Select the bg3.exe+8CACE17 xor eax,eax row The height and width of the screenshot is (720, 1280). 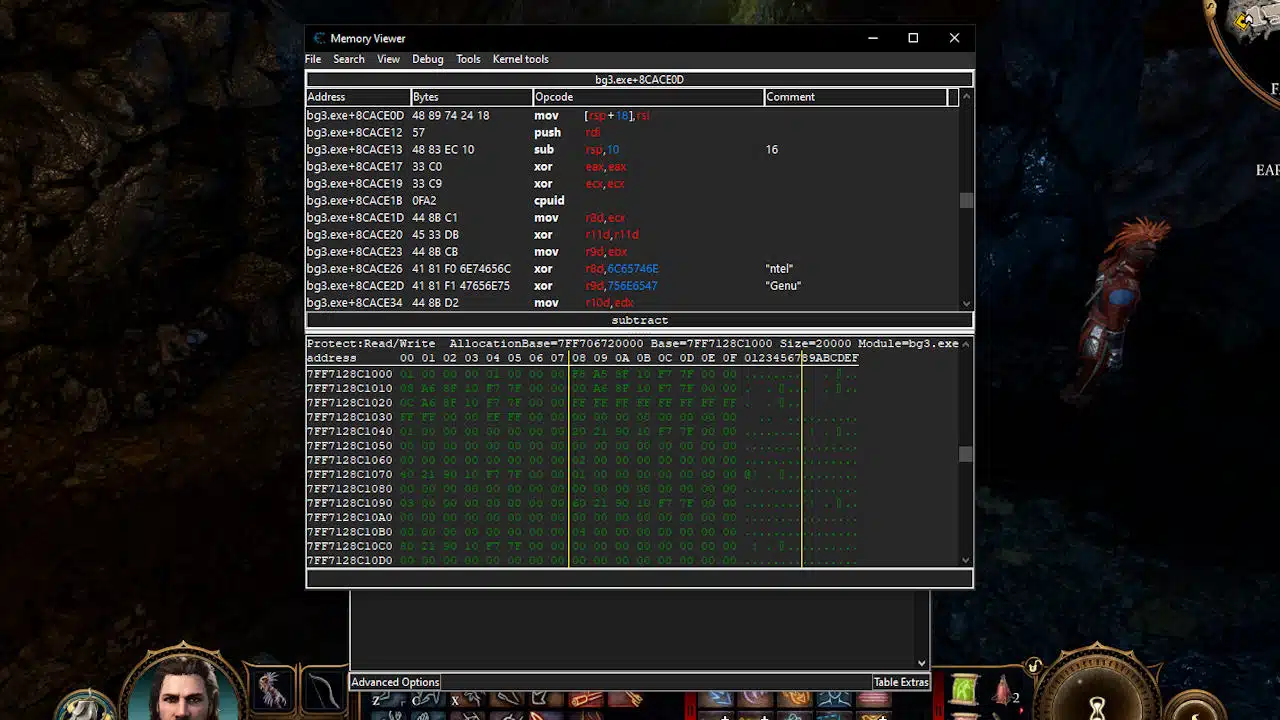click(x=632, y=167)
